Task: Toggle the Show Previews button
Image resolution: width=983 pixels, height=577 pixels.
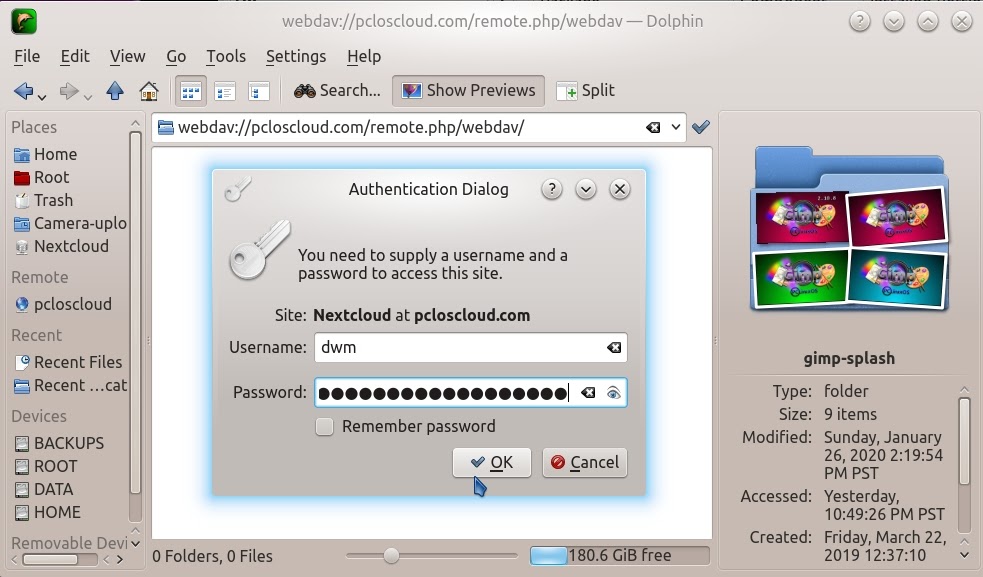Action: coord(468,91)
